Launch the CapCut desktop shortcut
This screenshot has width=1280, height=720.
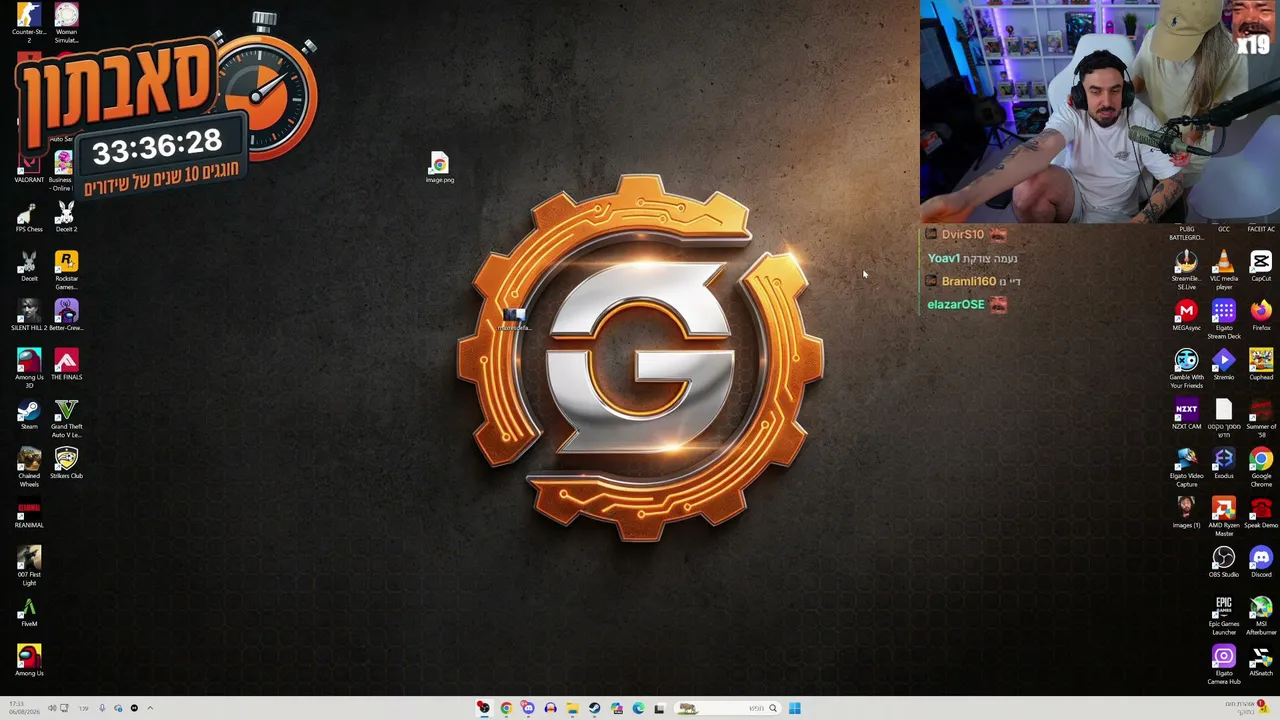[1261, 267]
